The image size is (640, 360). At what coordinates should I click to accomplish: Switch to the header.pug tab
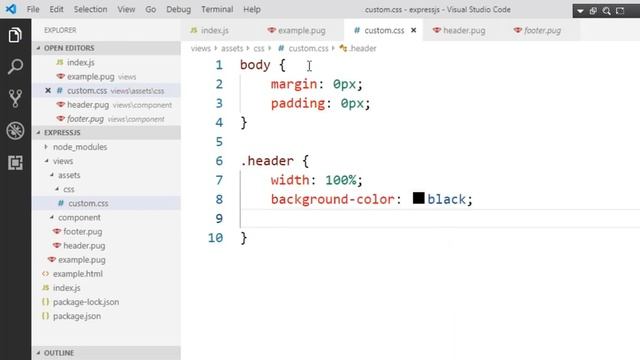463,30
